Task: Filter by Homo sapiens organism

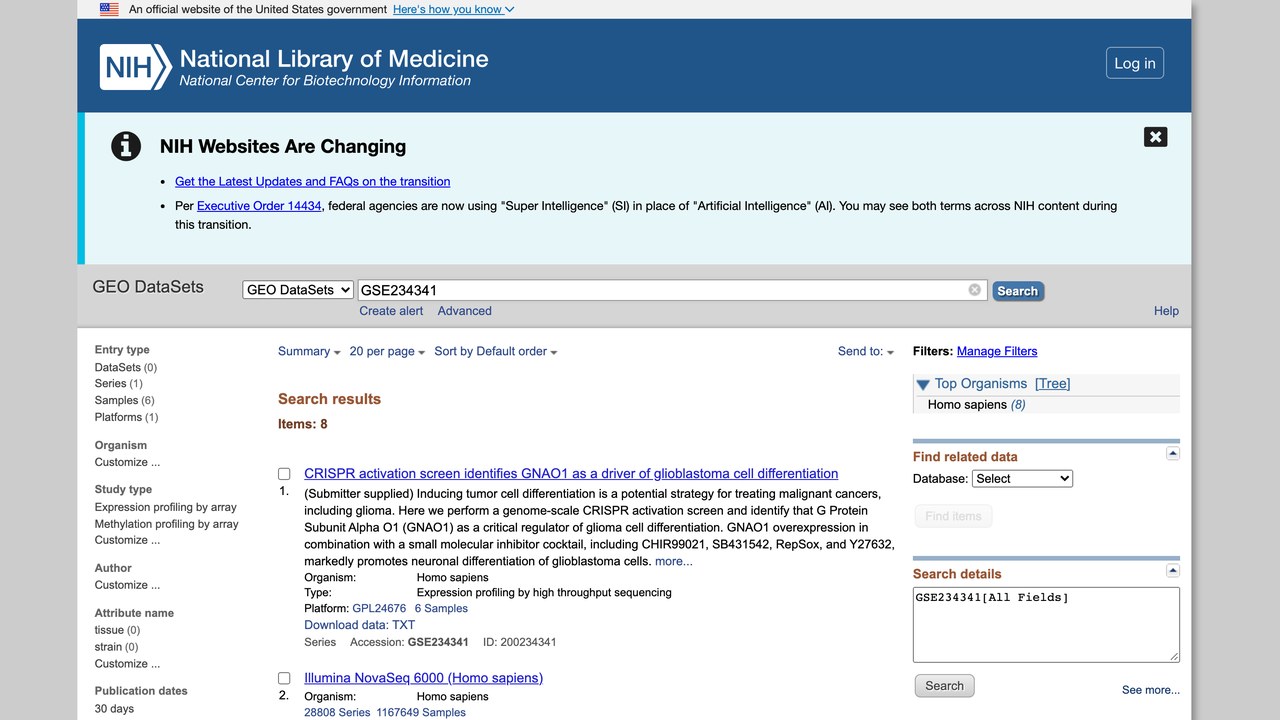Action: 967,405
